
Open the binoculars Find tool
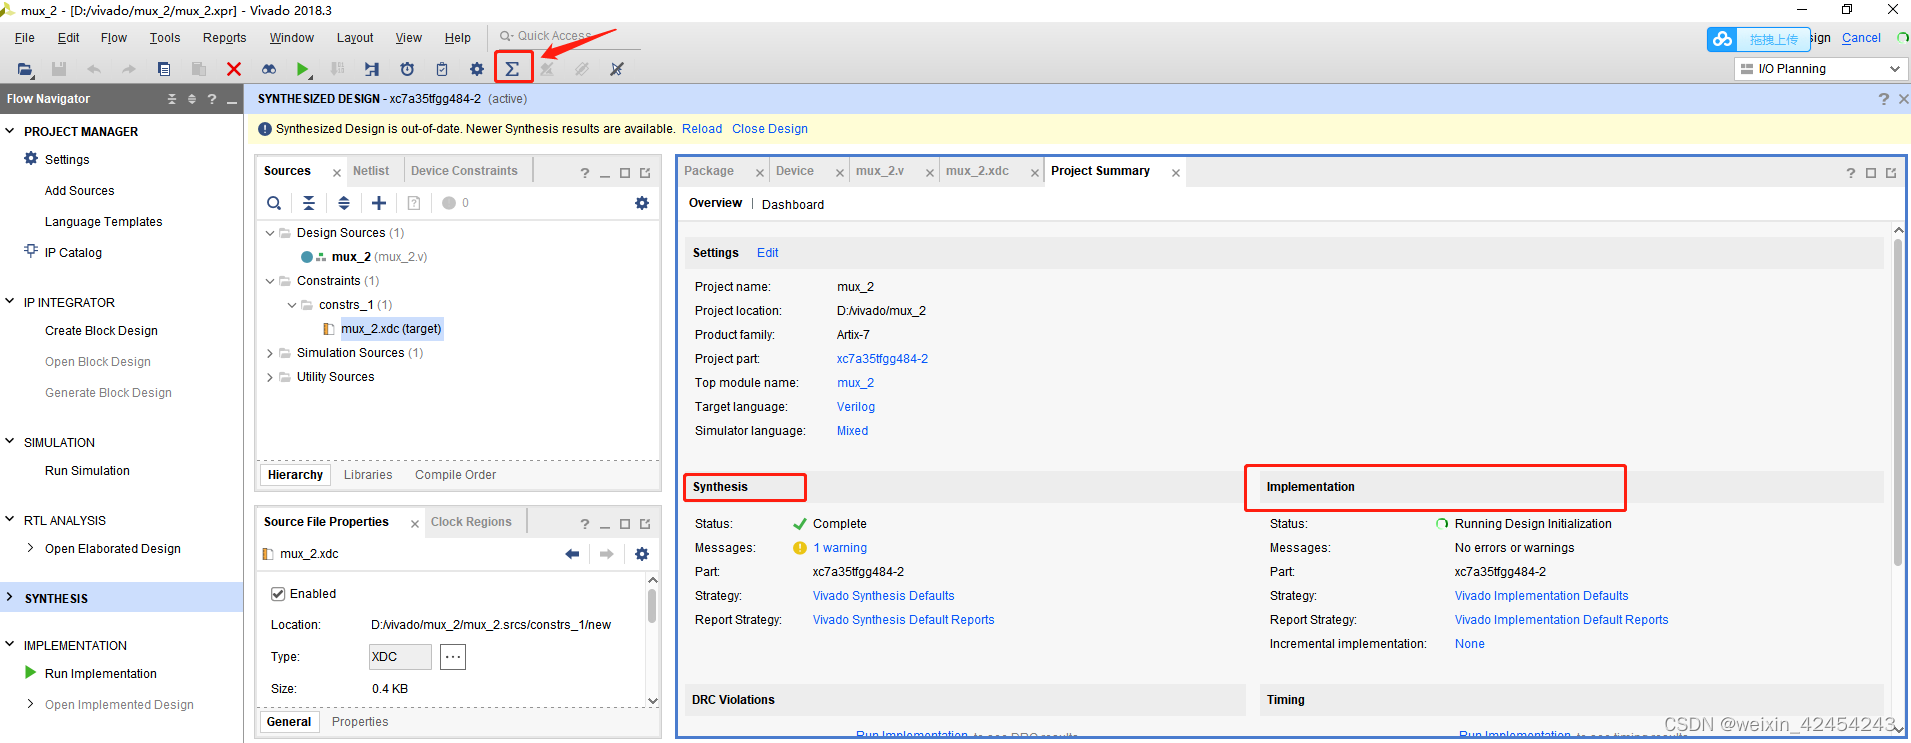pyautogui.click(x=268, y=69)
